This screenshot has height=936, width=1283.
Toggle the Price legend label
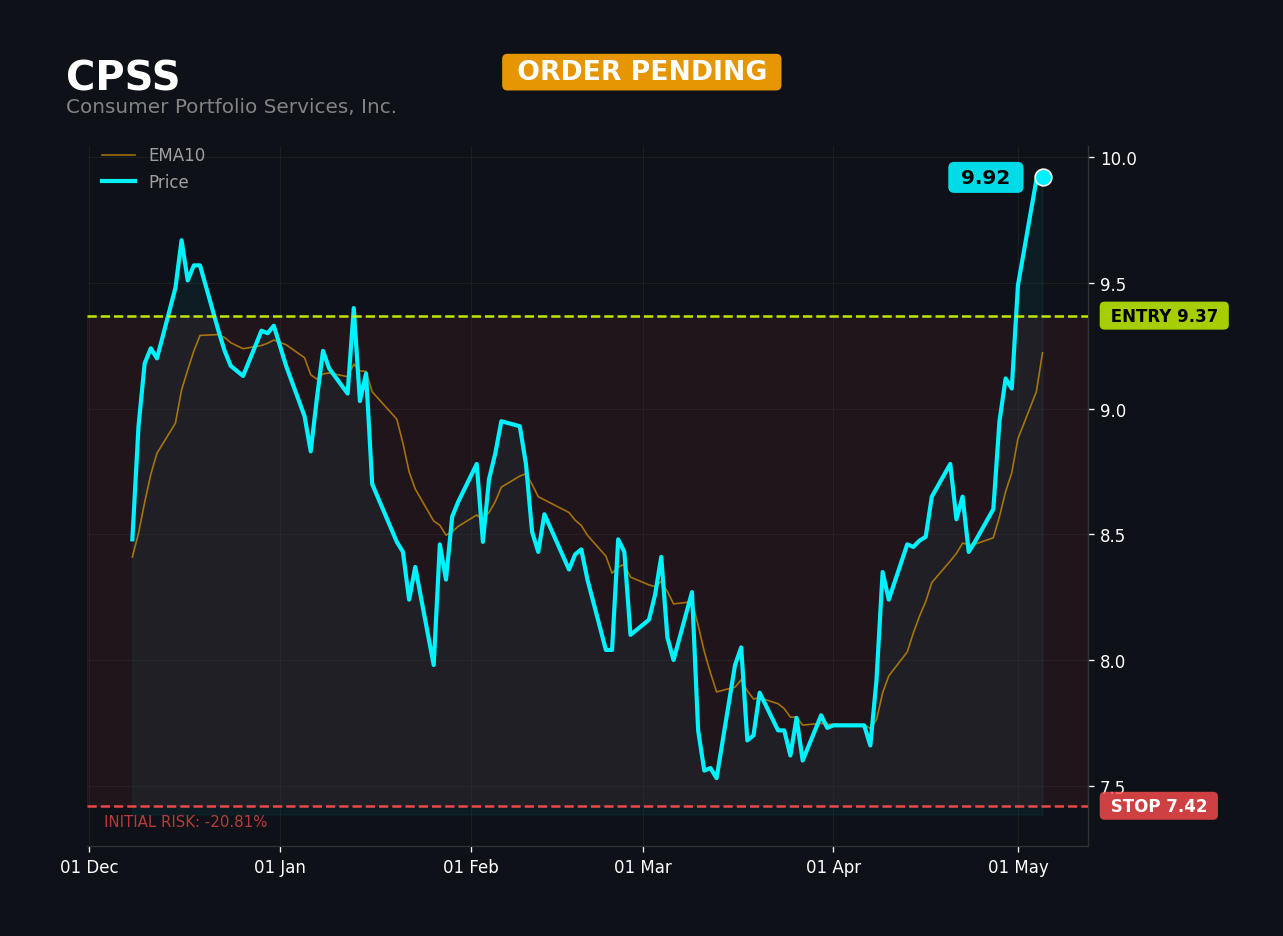pos(168,182)
